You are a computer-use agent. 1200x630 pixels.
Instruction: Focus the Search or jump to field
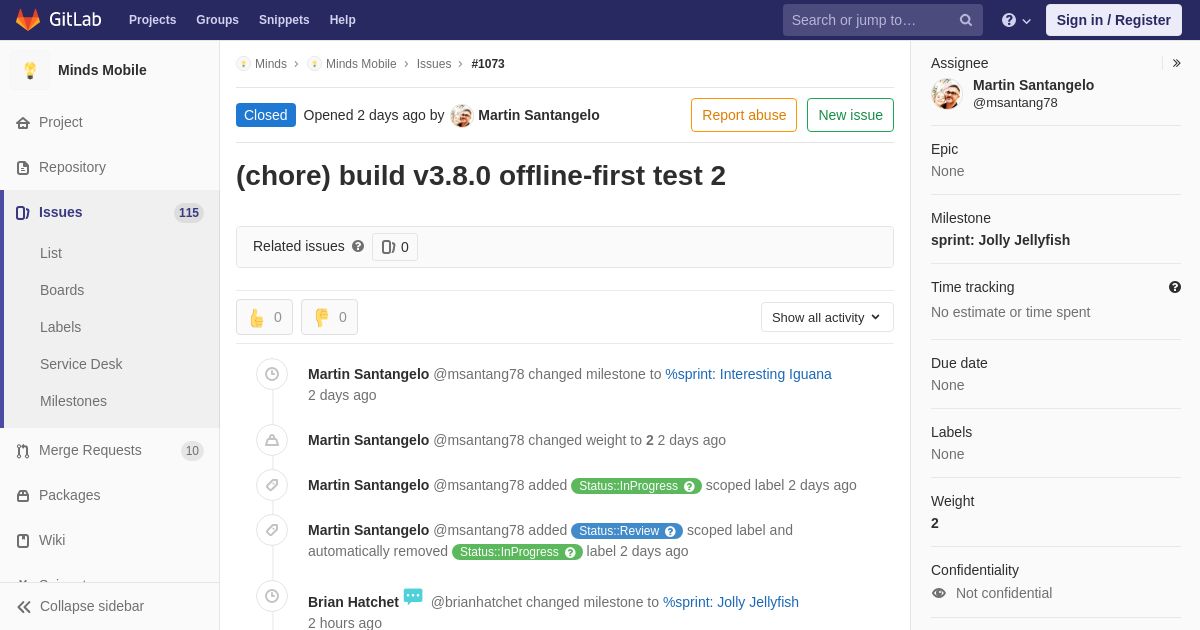[x=883, y=20]
